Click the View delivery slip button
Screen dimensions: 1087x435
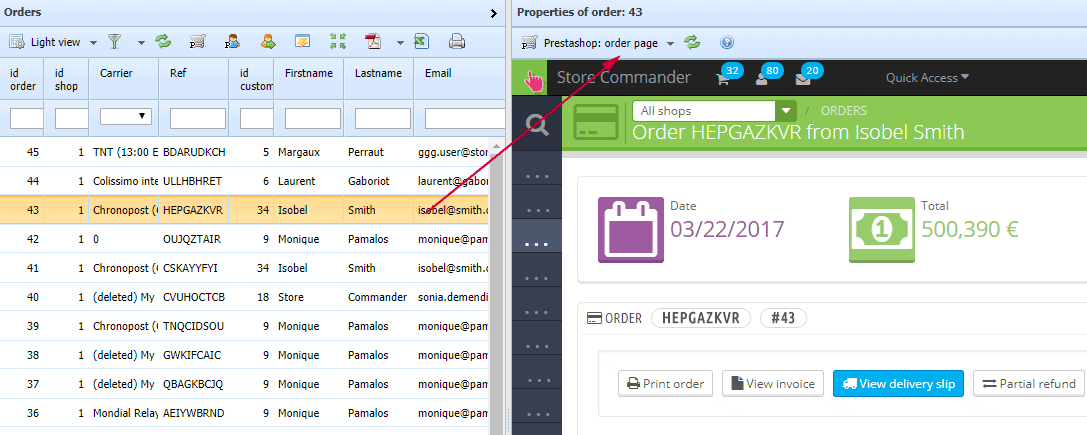coord(897,383)
